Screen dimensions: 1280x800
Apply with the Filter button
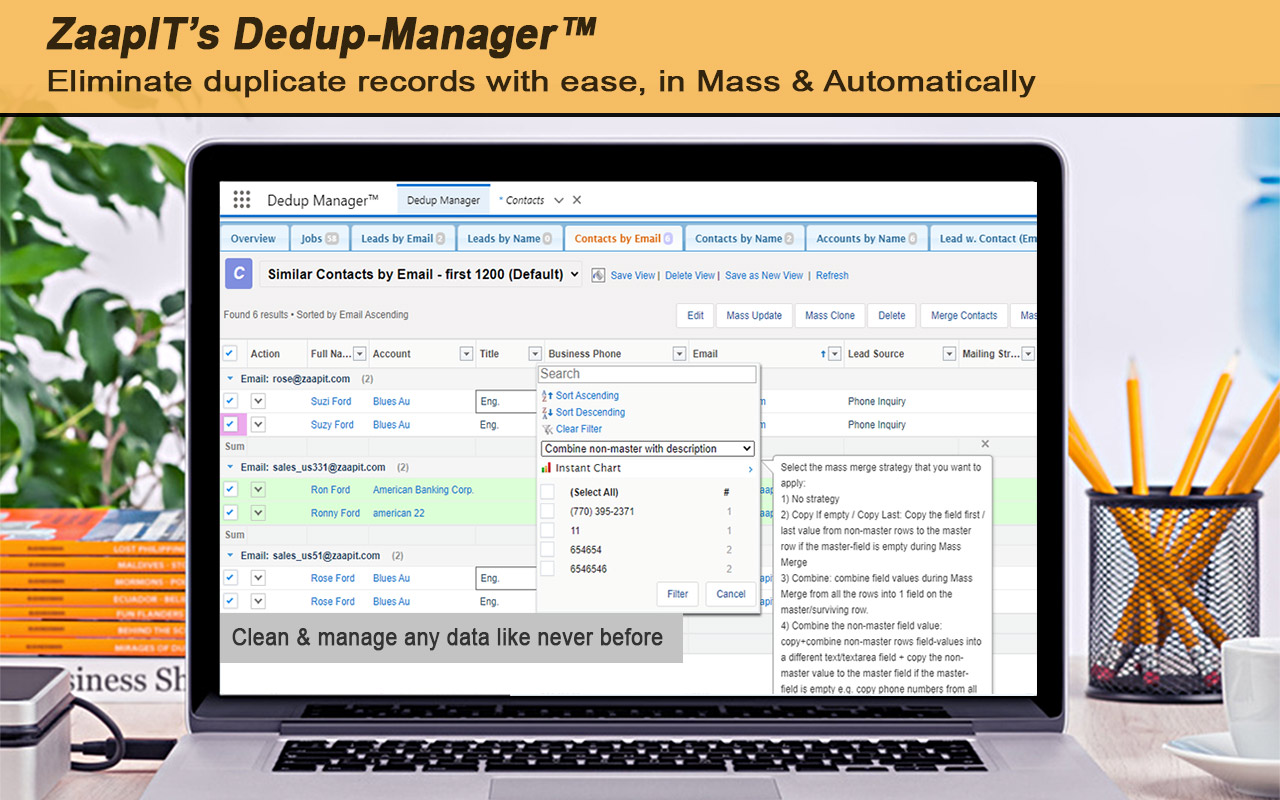pos(678,594)
